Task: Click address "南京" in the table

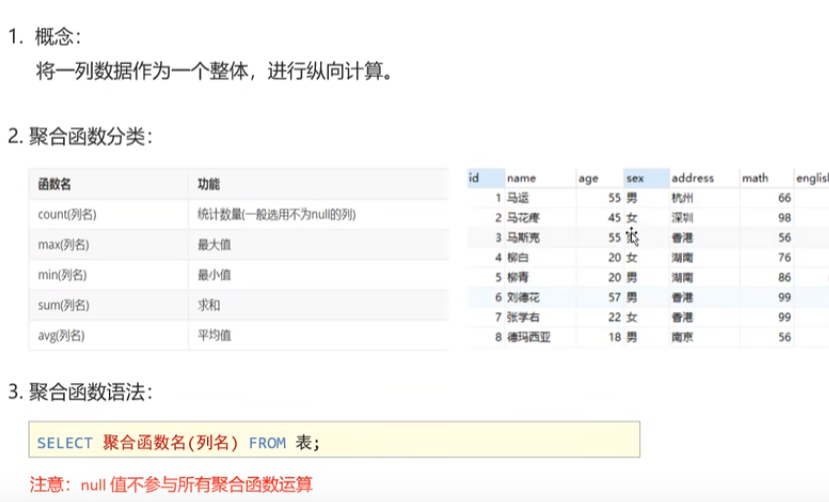Action: pyautogui.click(x=682, y=337)
